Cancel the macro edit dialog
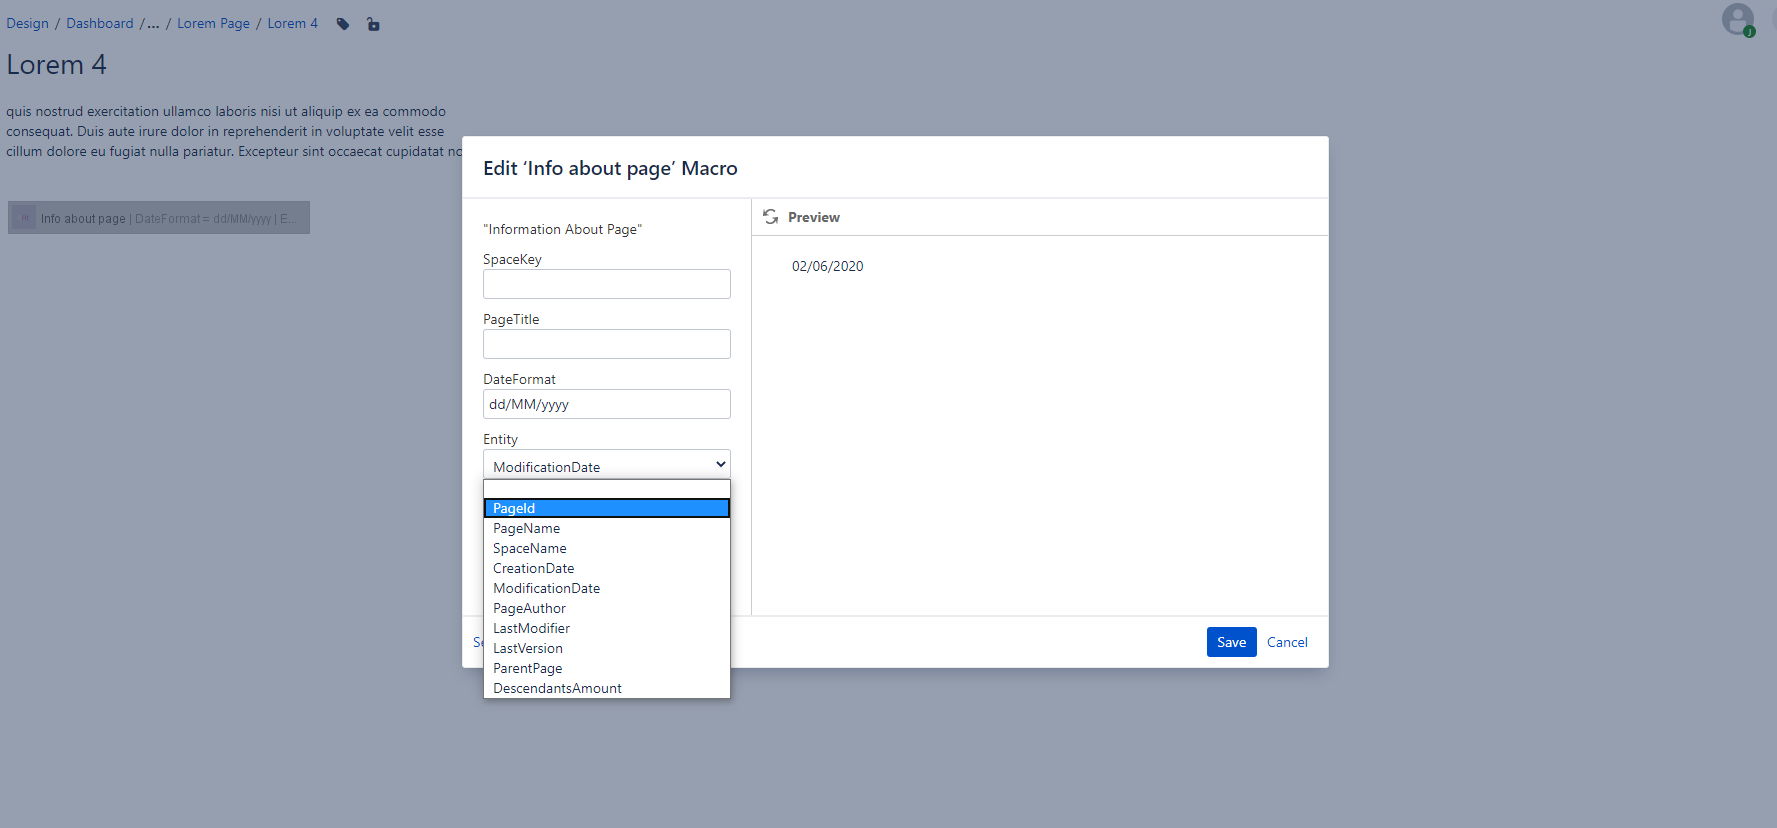The height and width of the screenshot is (828, 1777). tap(1287, 642)
